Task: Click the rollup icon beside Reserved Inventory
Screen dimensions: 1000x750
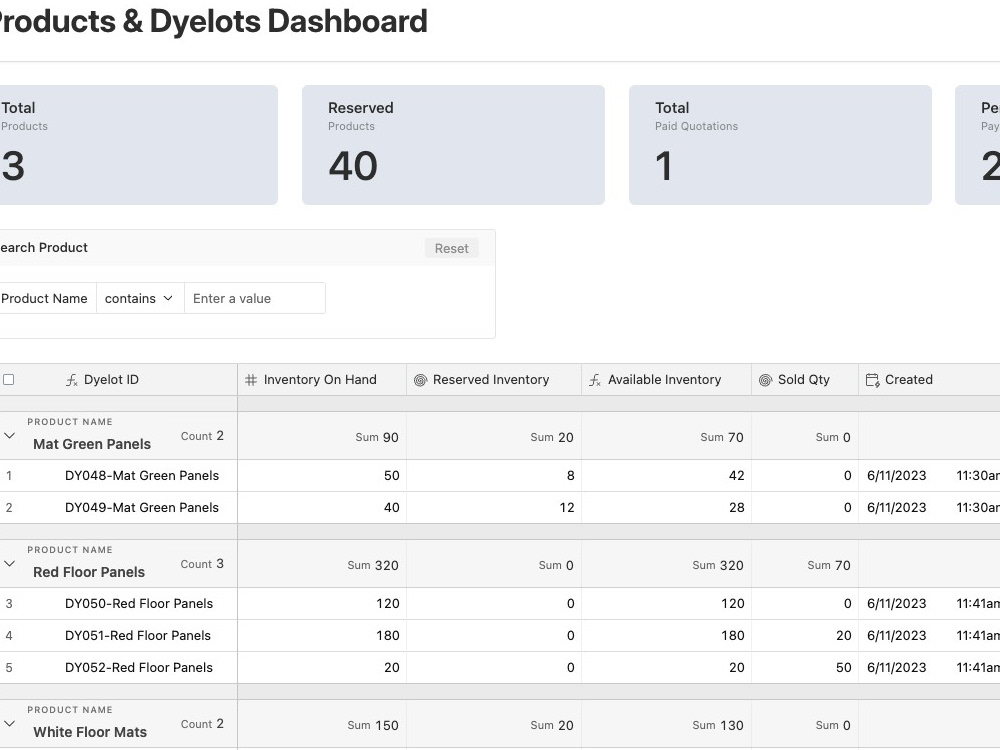Action: 420,380
